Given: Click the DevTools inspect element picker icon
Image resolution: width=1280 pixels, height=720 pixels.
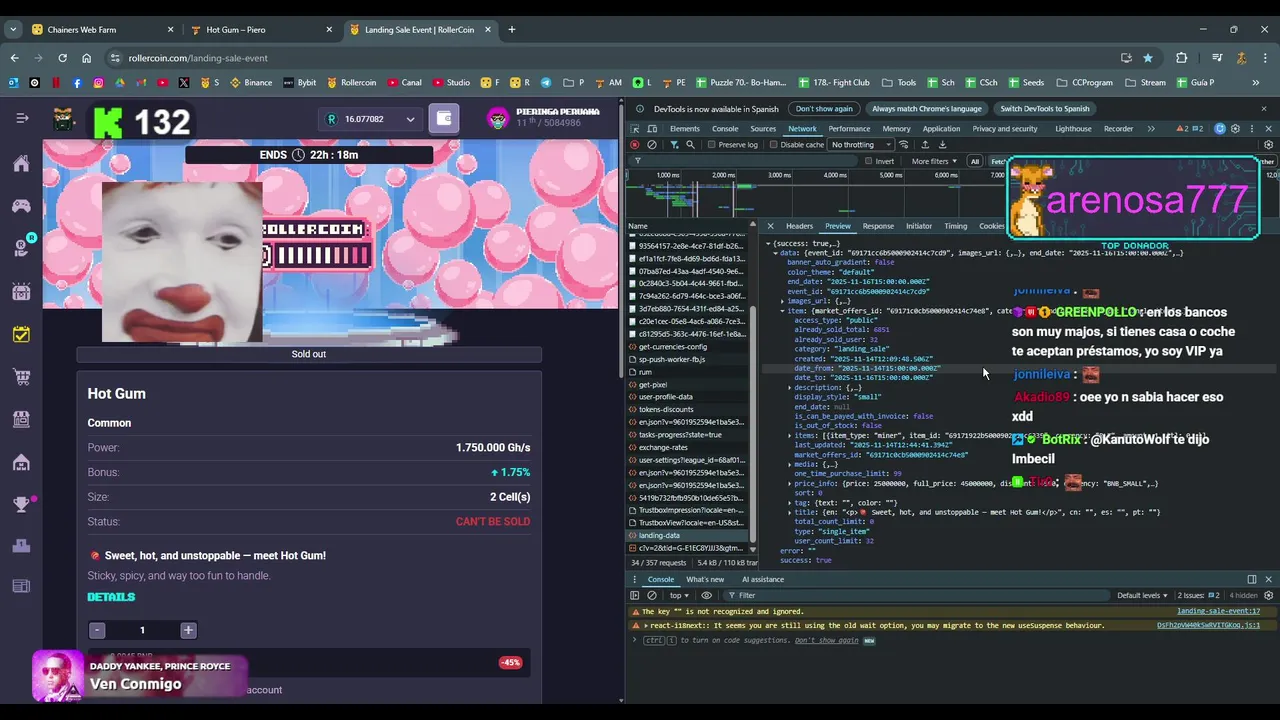Looking at the screenshot, I should click(x=636, y=129).
